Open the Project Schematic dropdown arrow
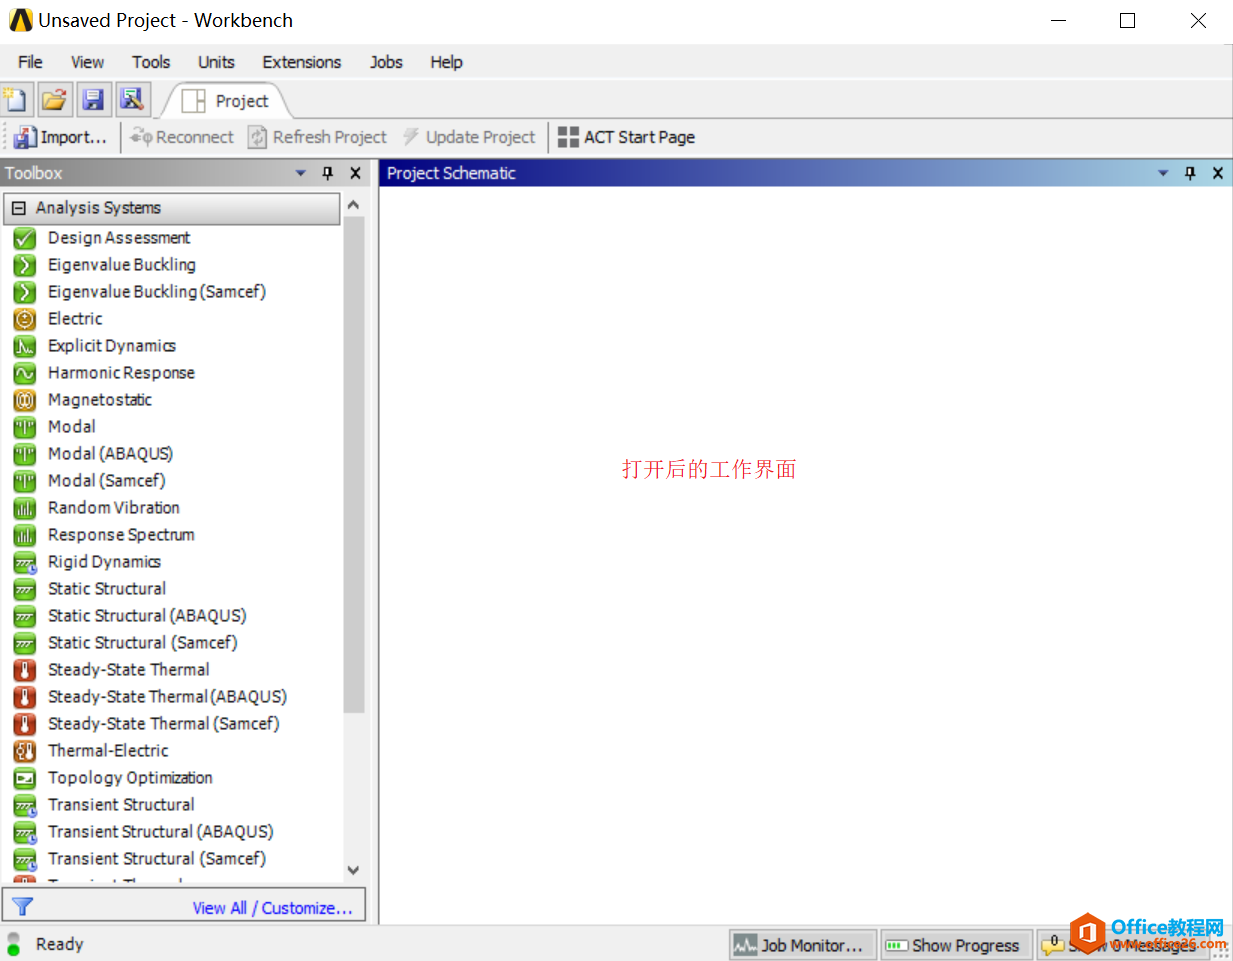The height and width of the screenshot is (961, 1233). [x=1163, y=173]
